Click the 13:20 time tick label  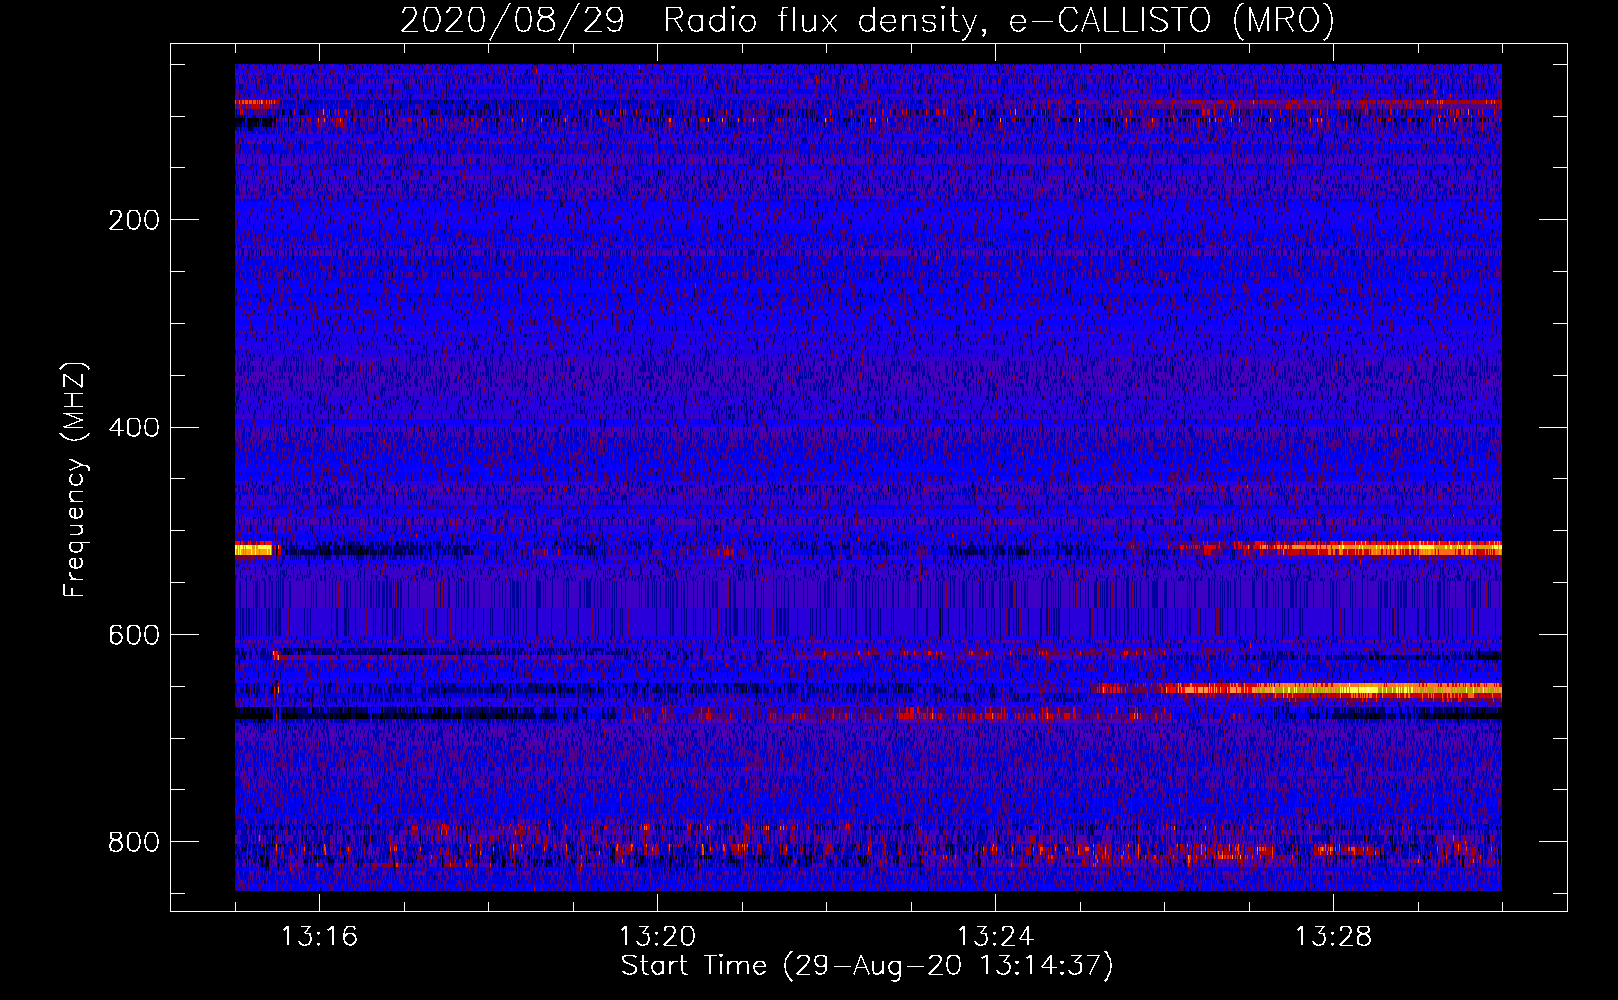point(657,937)
